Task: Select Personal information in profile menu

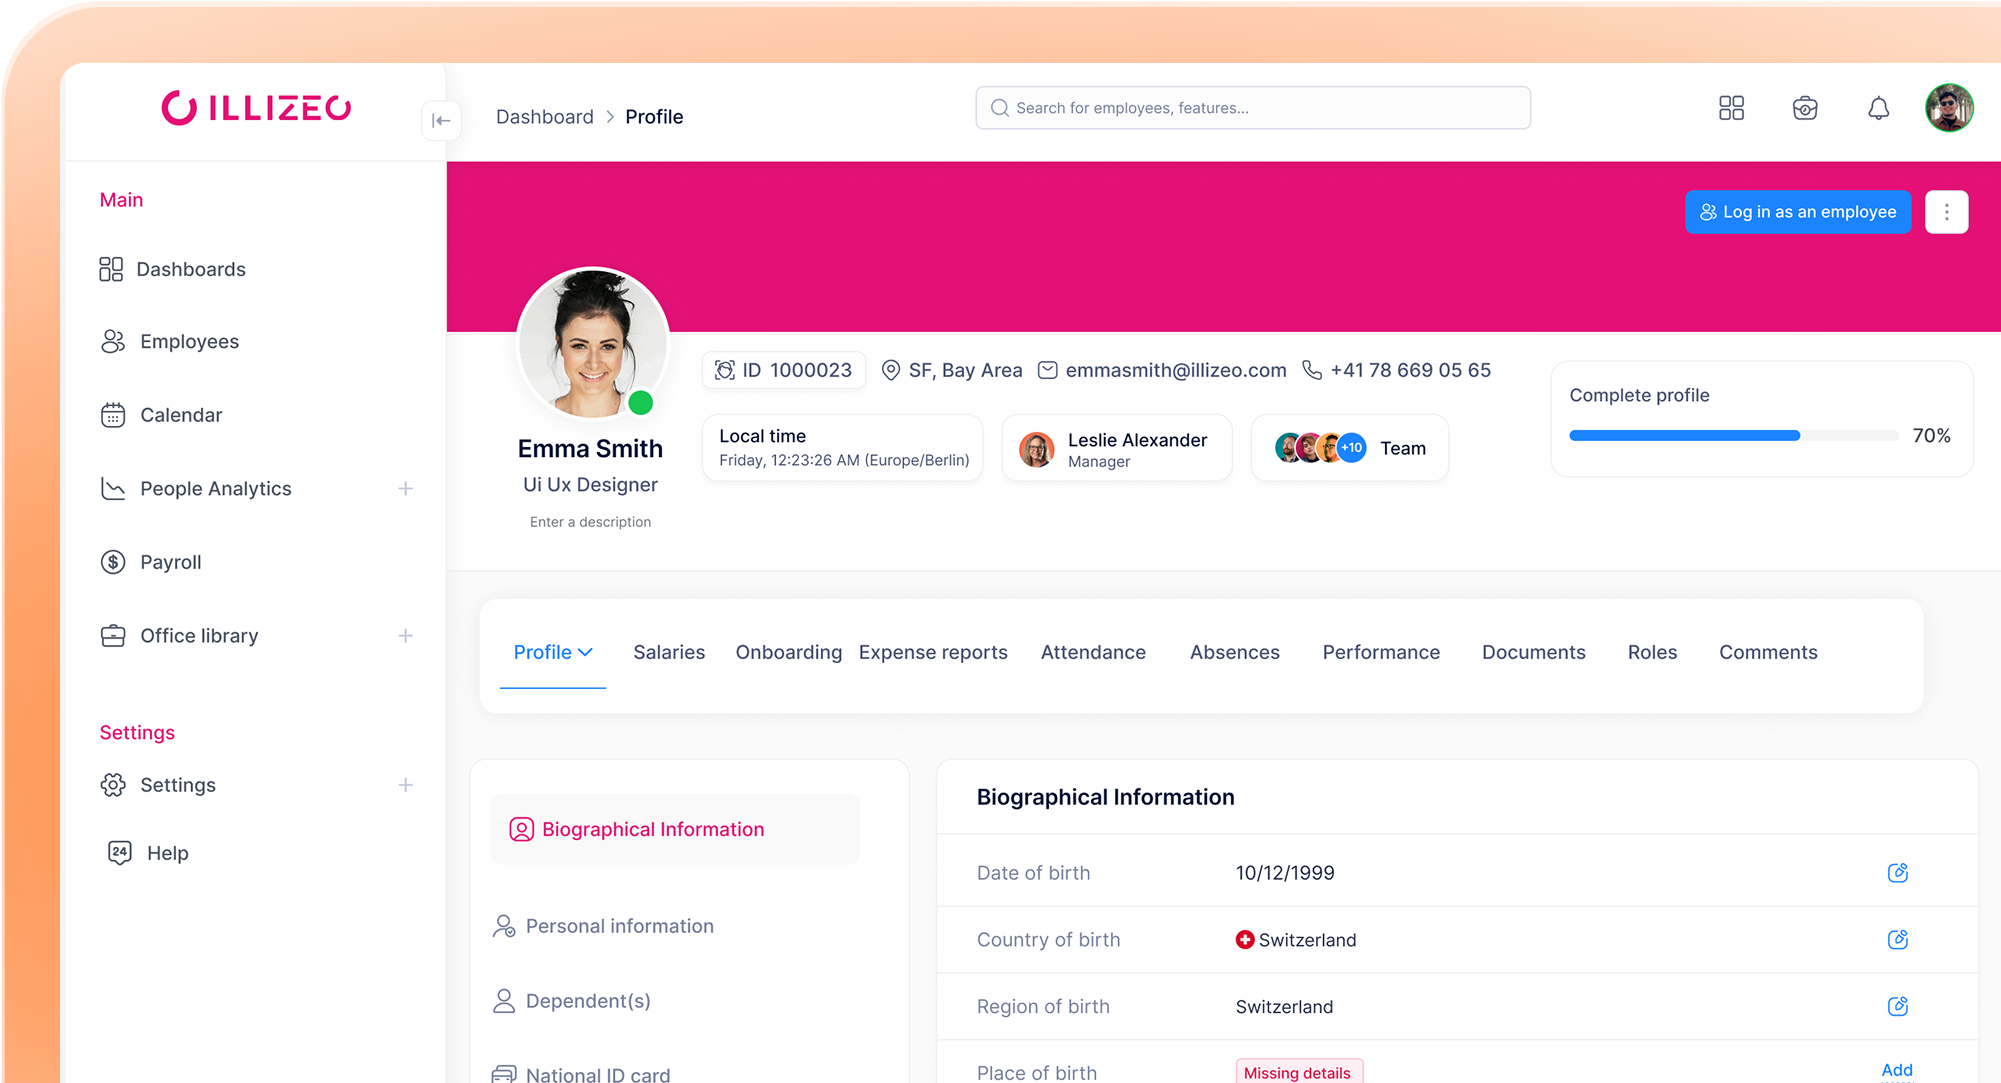Action: (x=619, y=926)
